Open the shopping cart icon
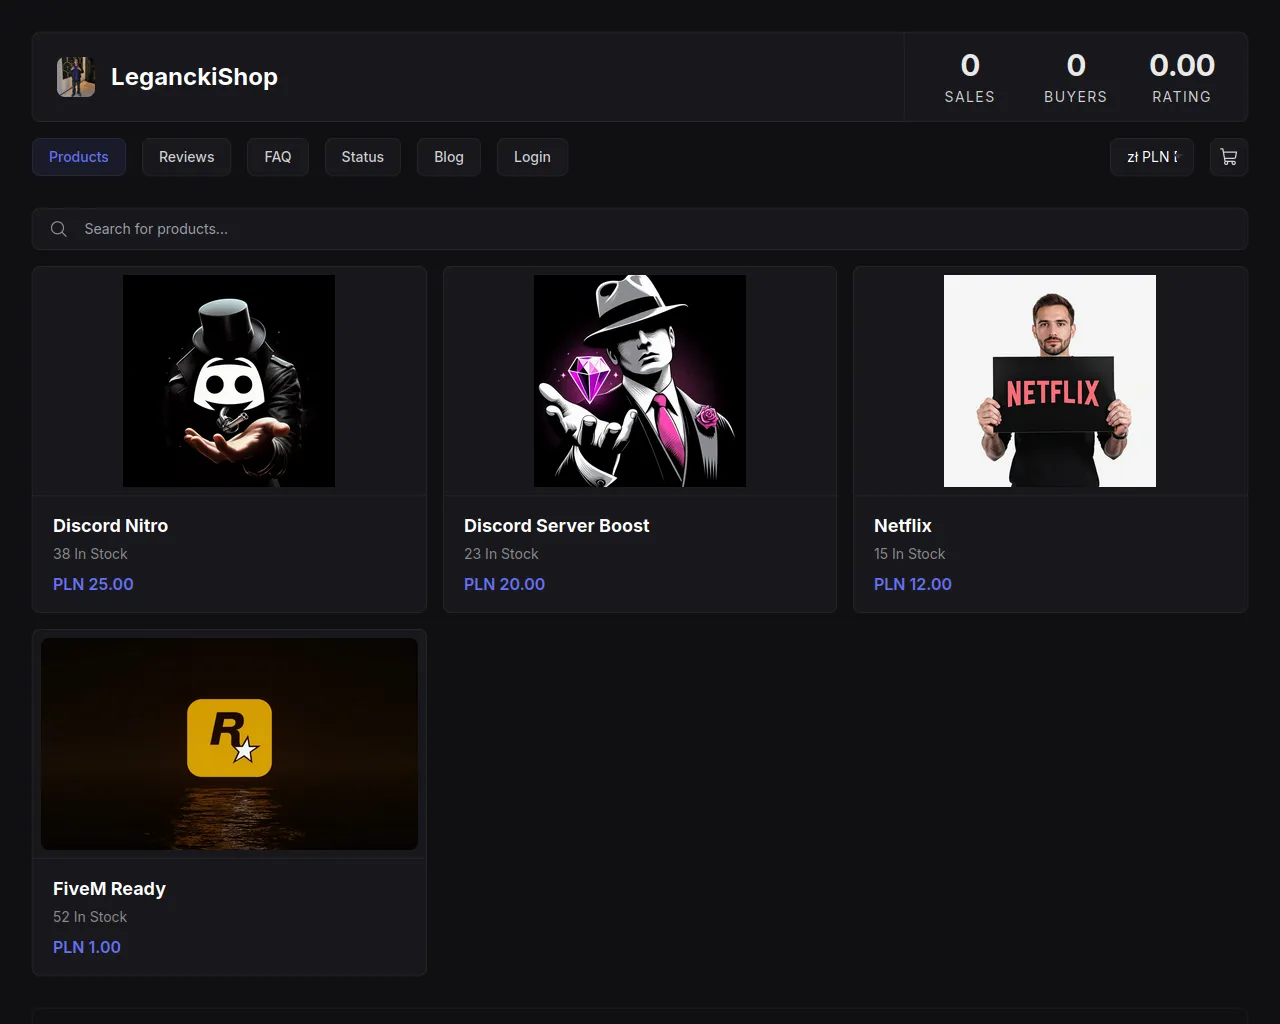This screenshot has height=1024, width=1280. point(1228,157)
